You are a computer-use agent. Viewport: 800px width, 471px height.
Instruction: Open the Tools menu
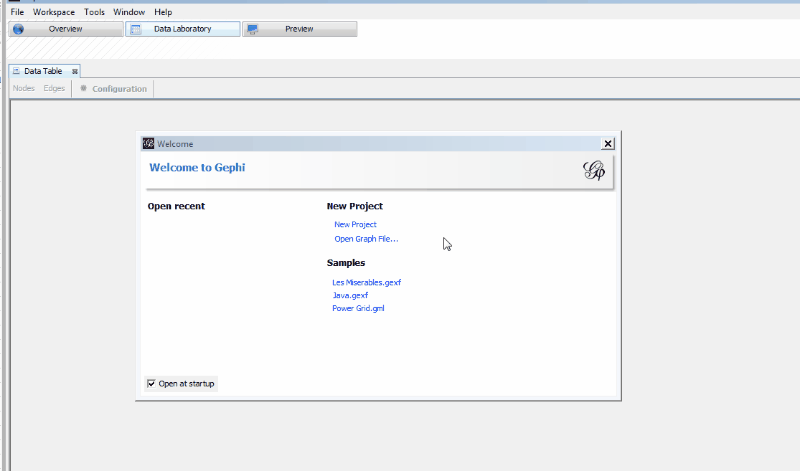point(94,12)
